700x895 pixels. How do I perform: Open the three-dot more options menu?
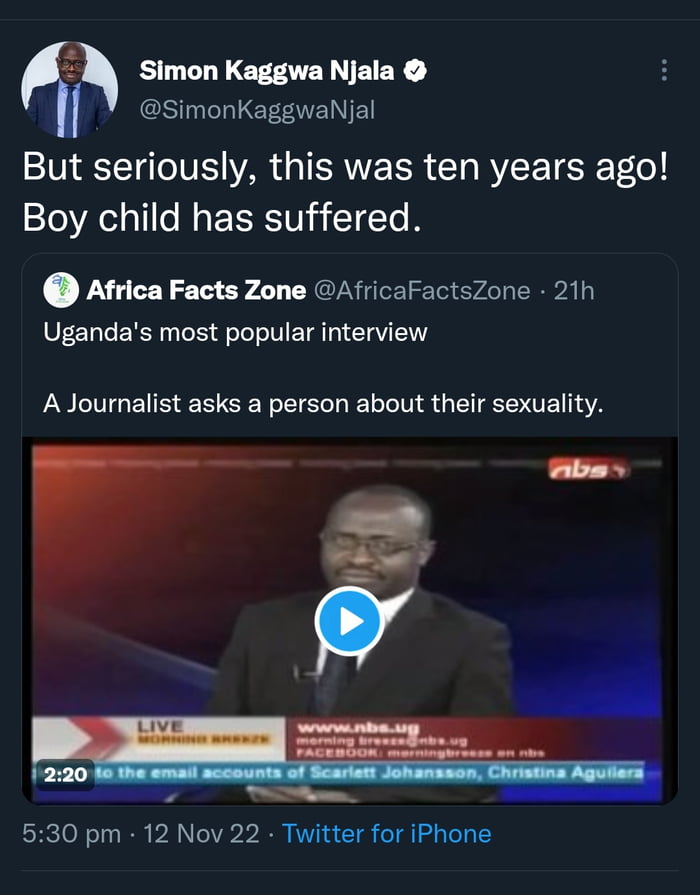pos(663,71)
